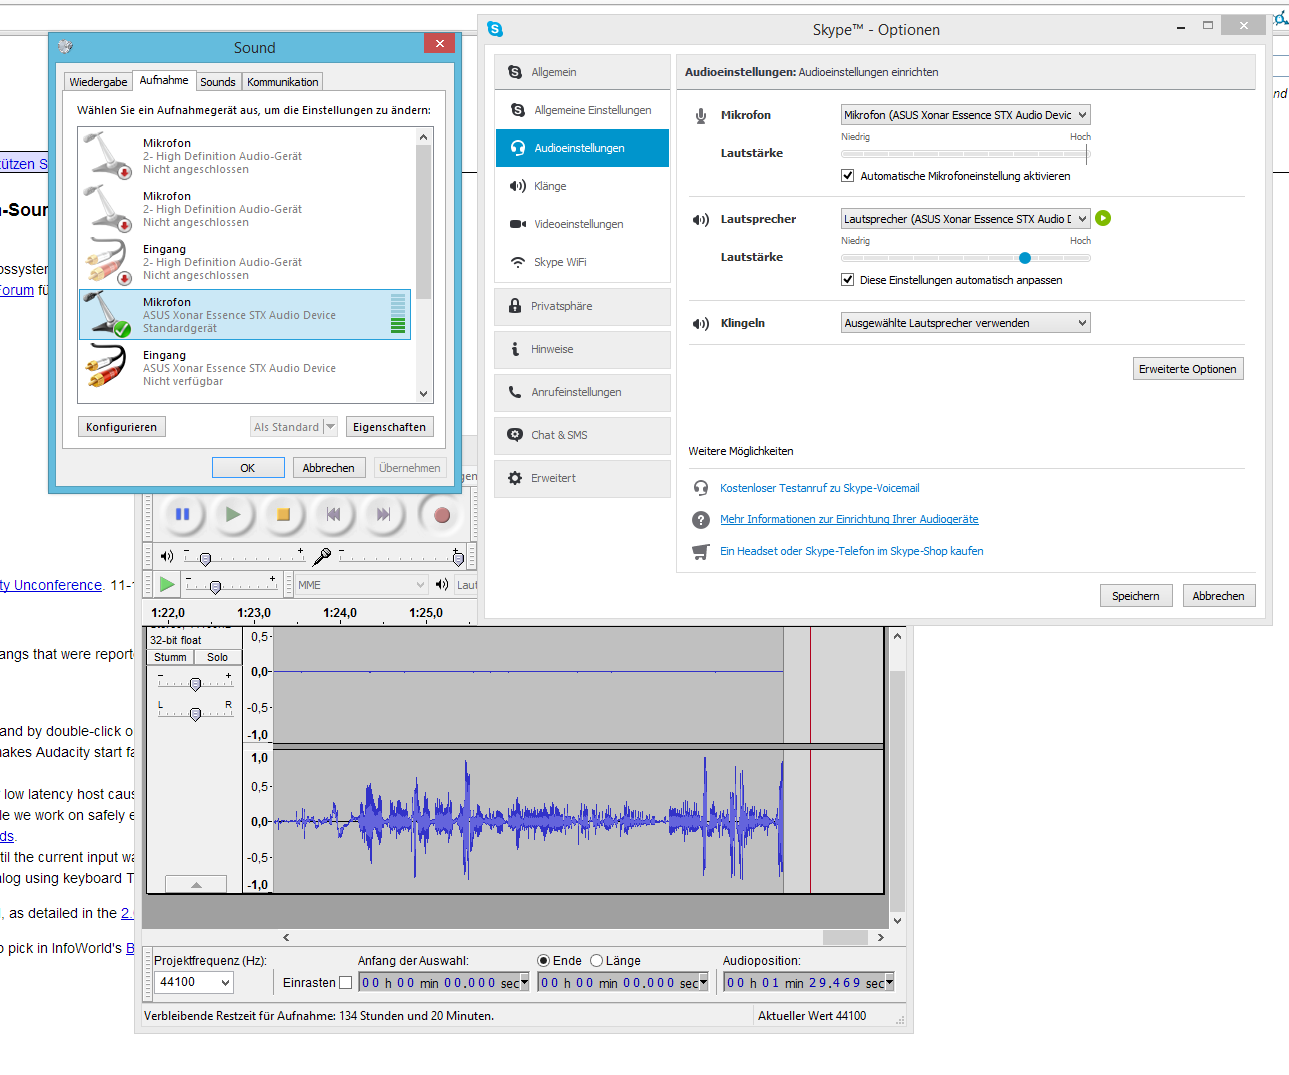Open Videoeinstellungen in Skype sidebar
The image size is (1289, 1075).
pyautogui.click(x=583, y=224)
